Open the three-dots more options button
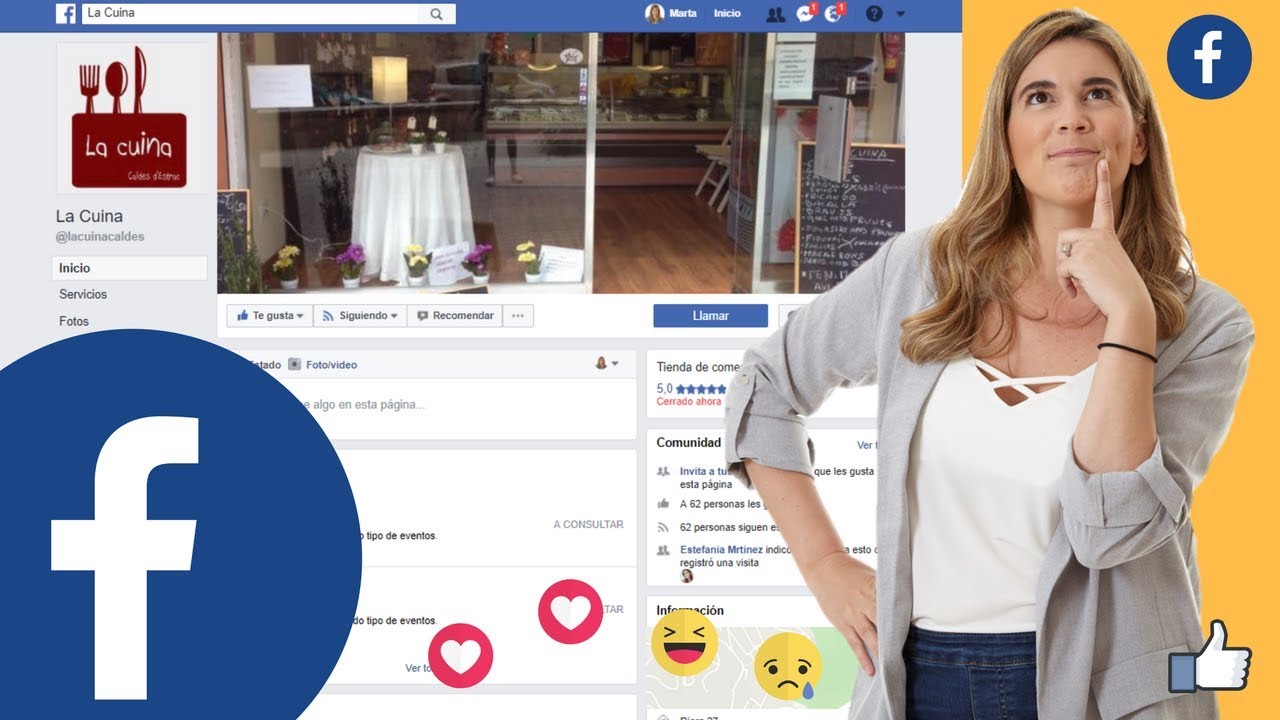Viewport: 1280px width, 720px height. tap(518, 316)
